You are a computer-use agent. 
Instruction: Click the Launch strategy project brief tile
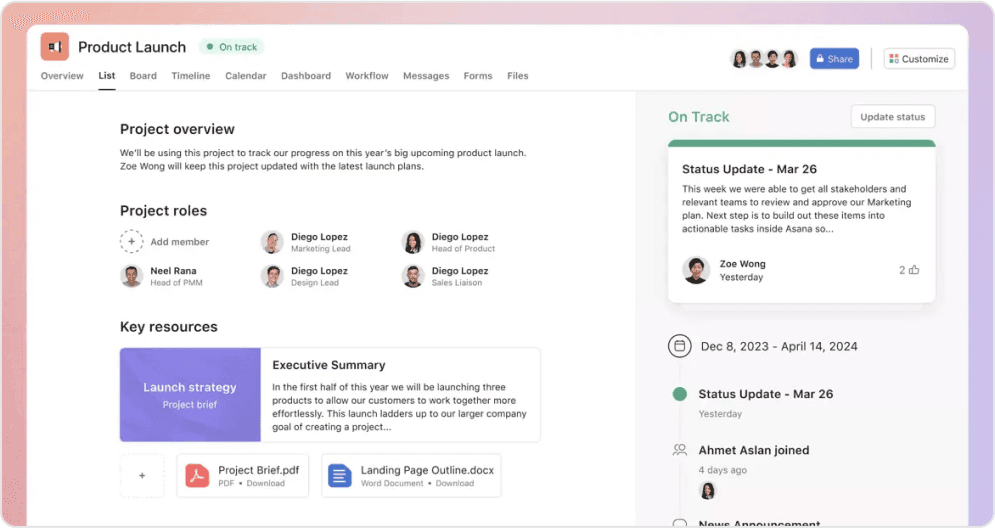190,394
